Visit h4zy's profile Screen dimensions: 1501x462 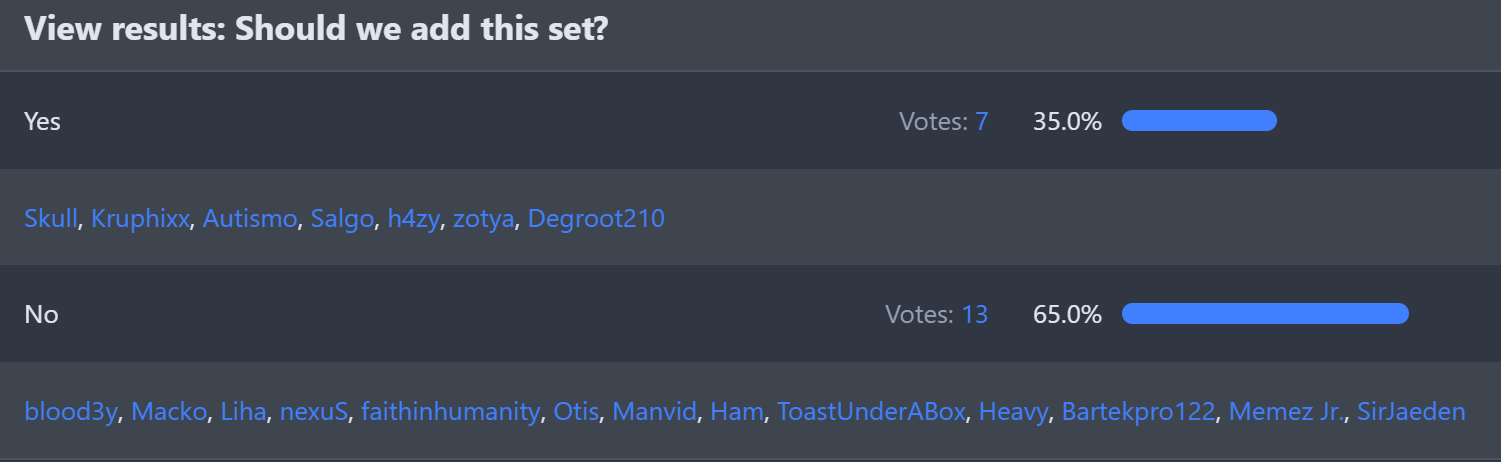tap(413, 218)
